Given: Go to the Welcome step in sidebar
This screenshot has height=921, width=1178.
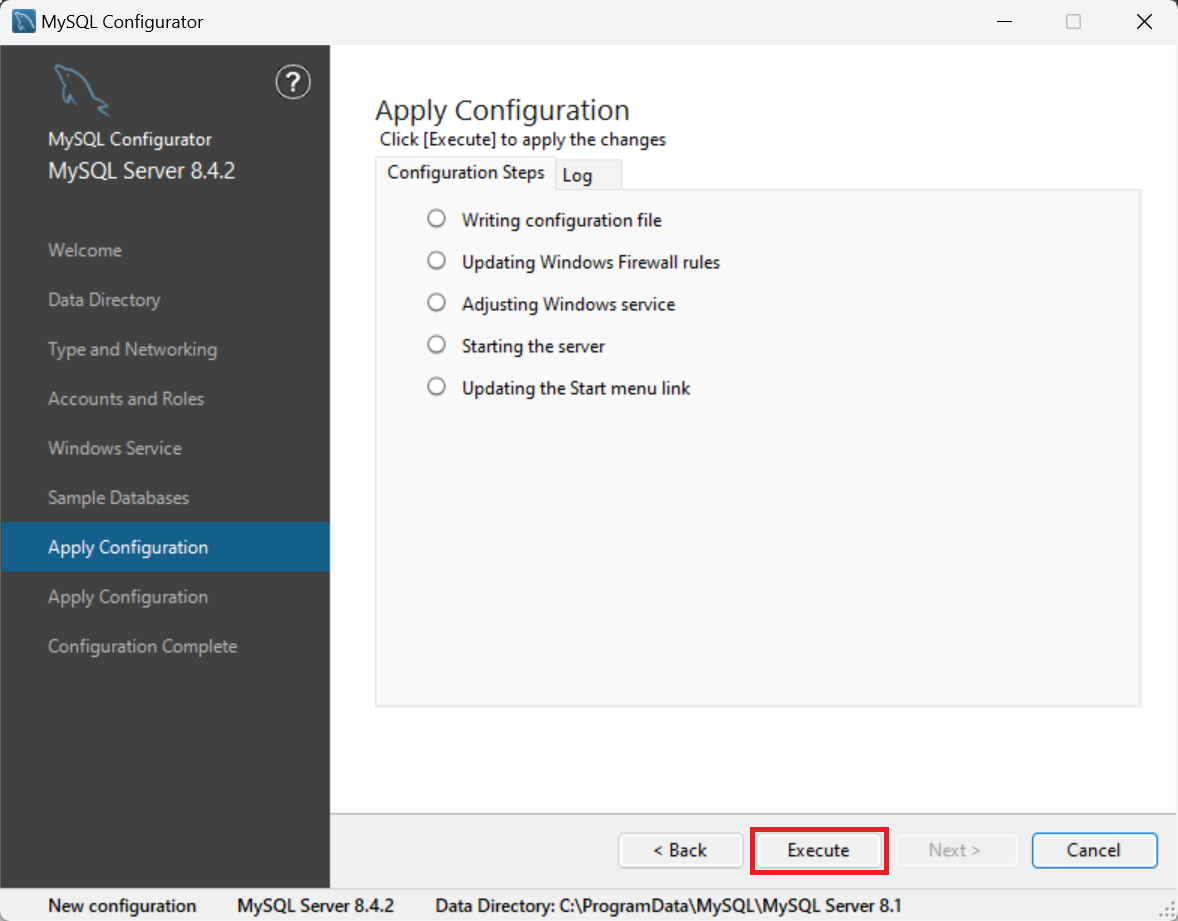Looking at the screenshot, I should 85,250.
